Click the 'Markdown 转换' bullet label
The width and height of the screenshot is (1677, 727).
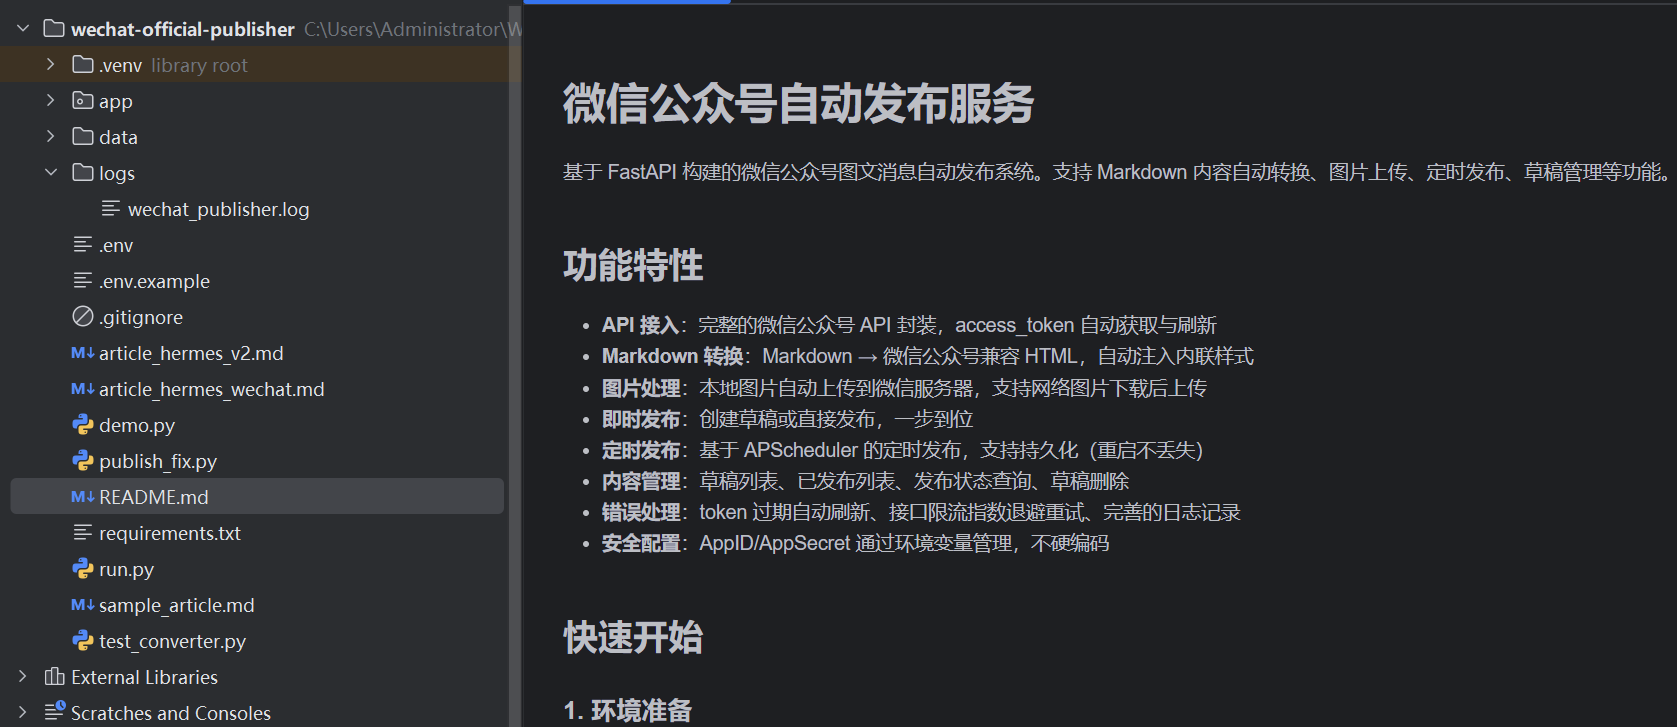(672, 356)
